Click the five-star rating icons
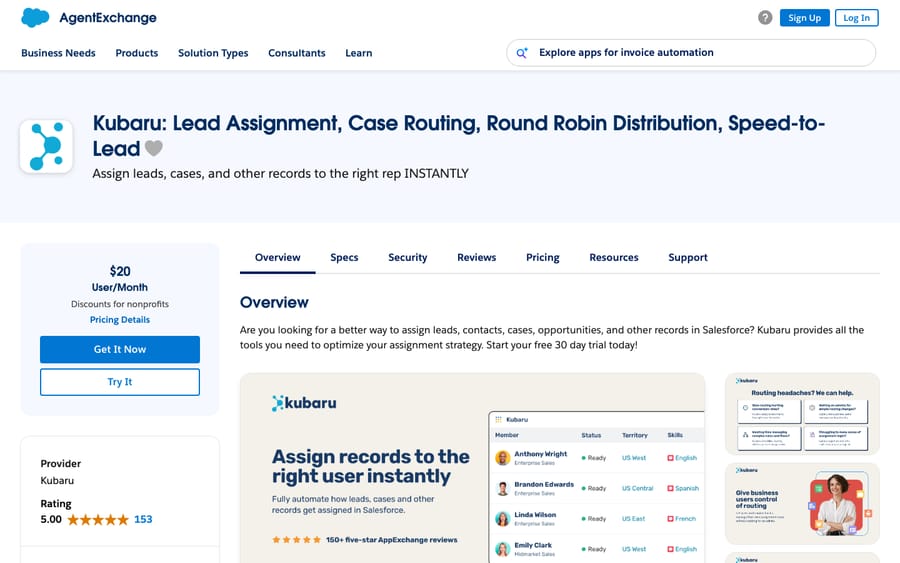The height and width of the screenshot is (563, 900). pos(98,520)
